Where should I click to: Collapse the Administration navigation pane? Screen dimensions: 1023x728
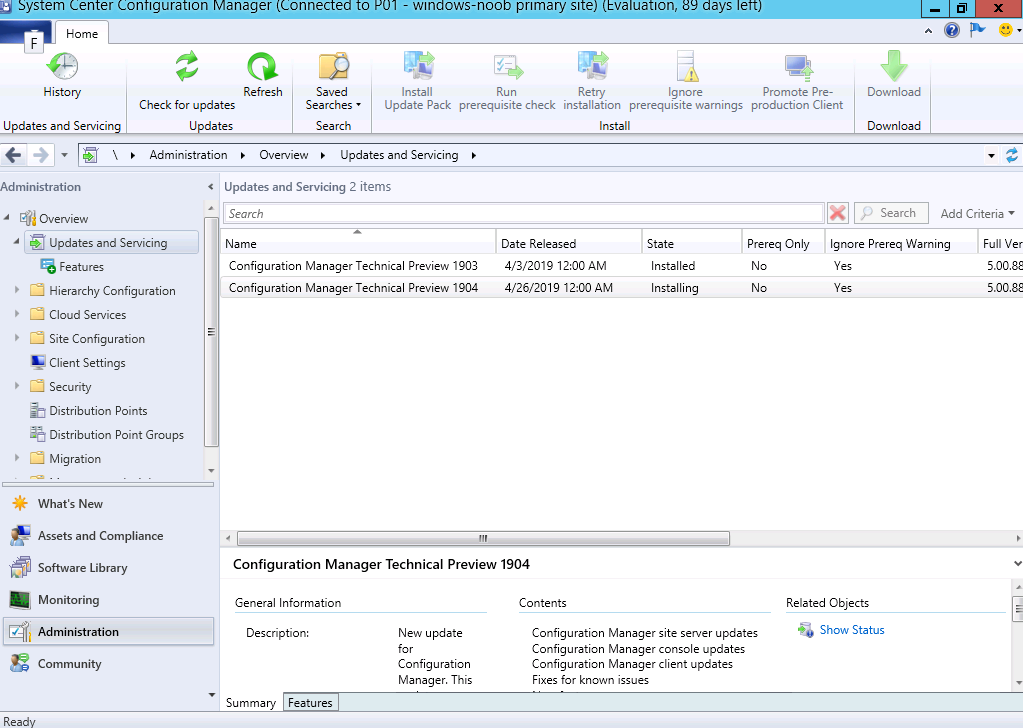coord(210,187)
